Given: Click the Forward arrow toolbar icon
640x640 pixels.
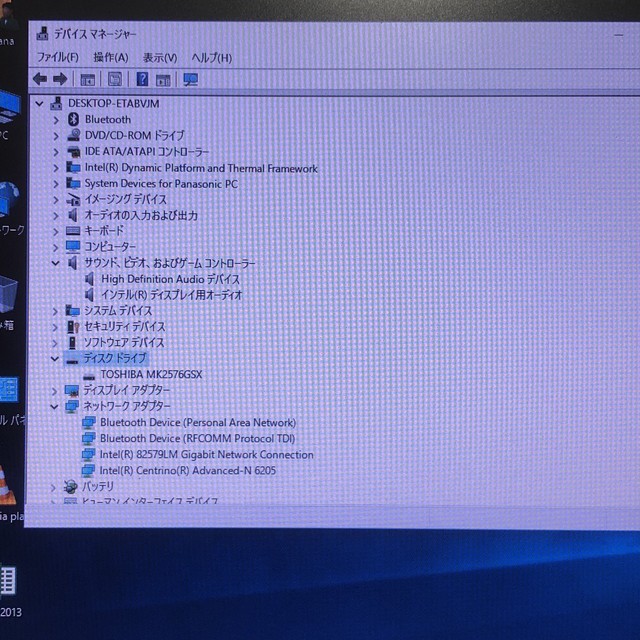Looking at the screenshot, I should 60,79.
